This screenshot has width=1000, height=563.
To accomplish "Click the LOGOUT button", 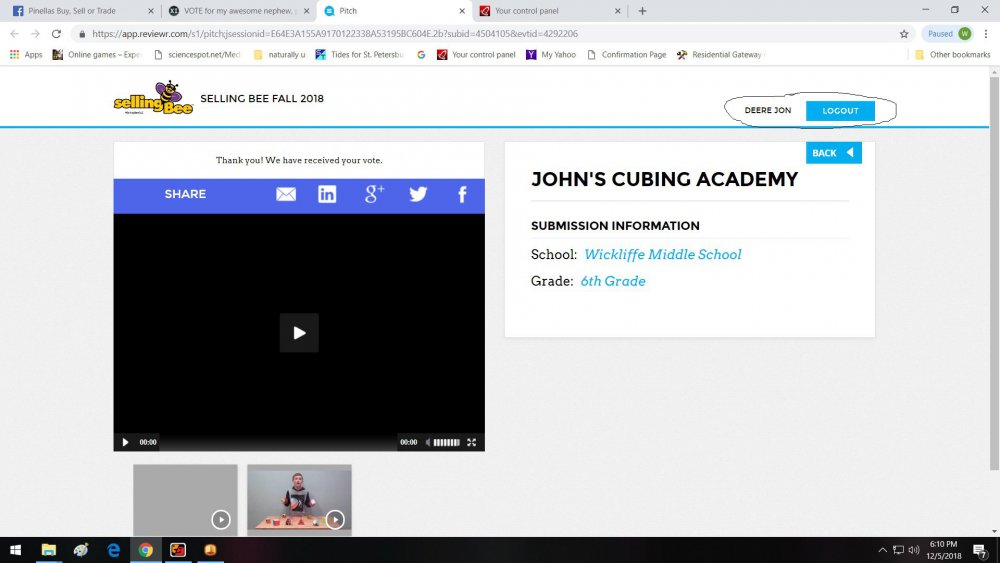I will point(840,111).
